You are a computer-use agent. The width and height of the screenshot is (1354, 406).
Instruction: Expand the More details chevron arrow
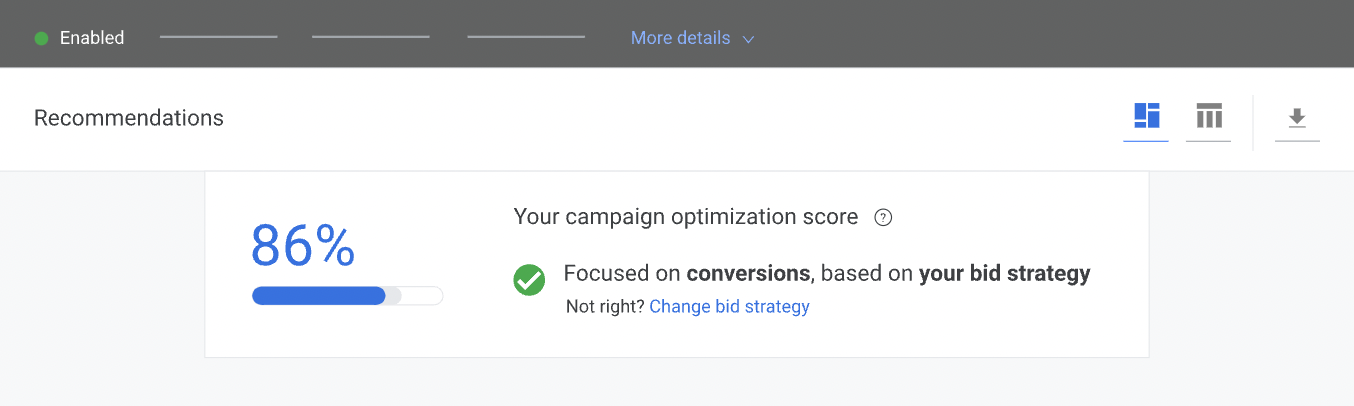coord(748,39)
